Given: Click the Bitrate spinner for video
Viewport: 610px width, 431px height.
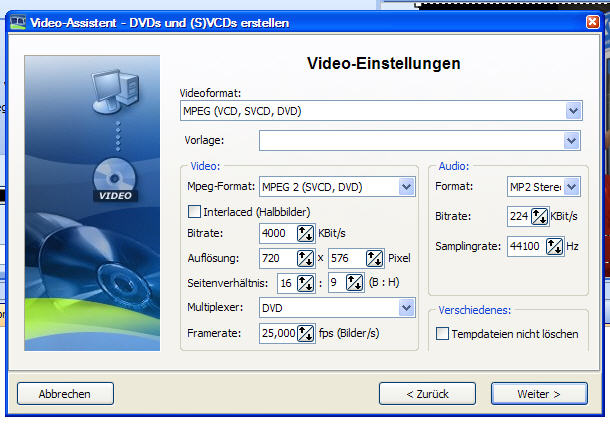Looking at the screenshot, I should coord(306,234).
